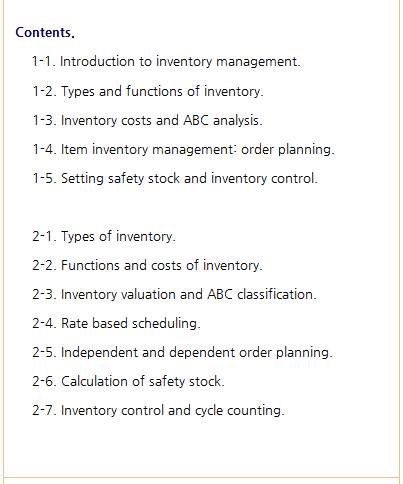Click the words "inventory control" in item 1-5

coord(264,179)
